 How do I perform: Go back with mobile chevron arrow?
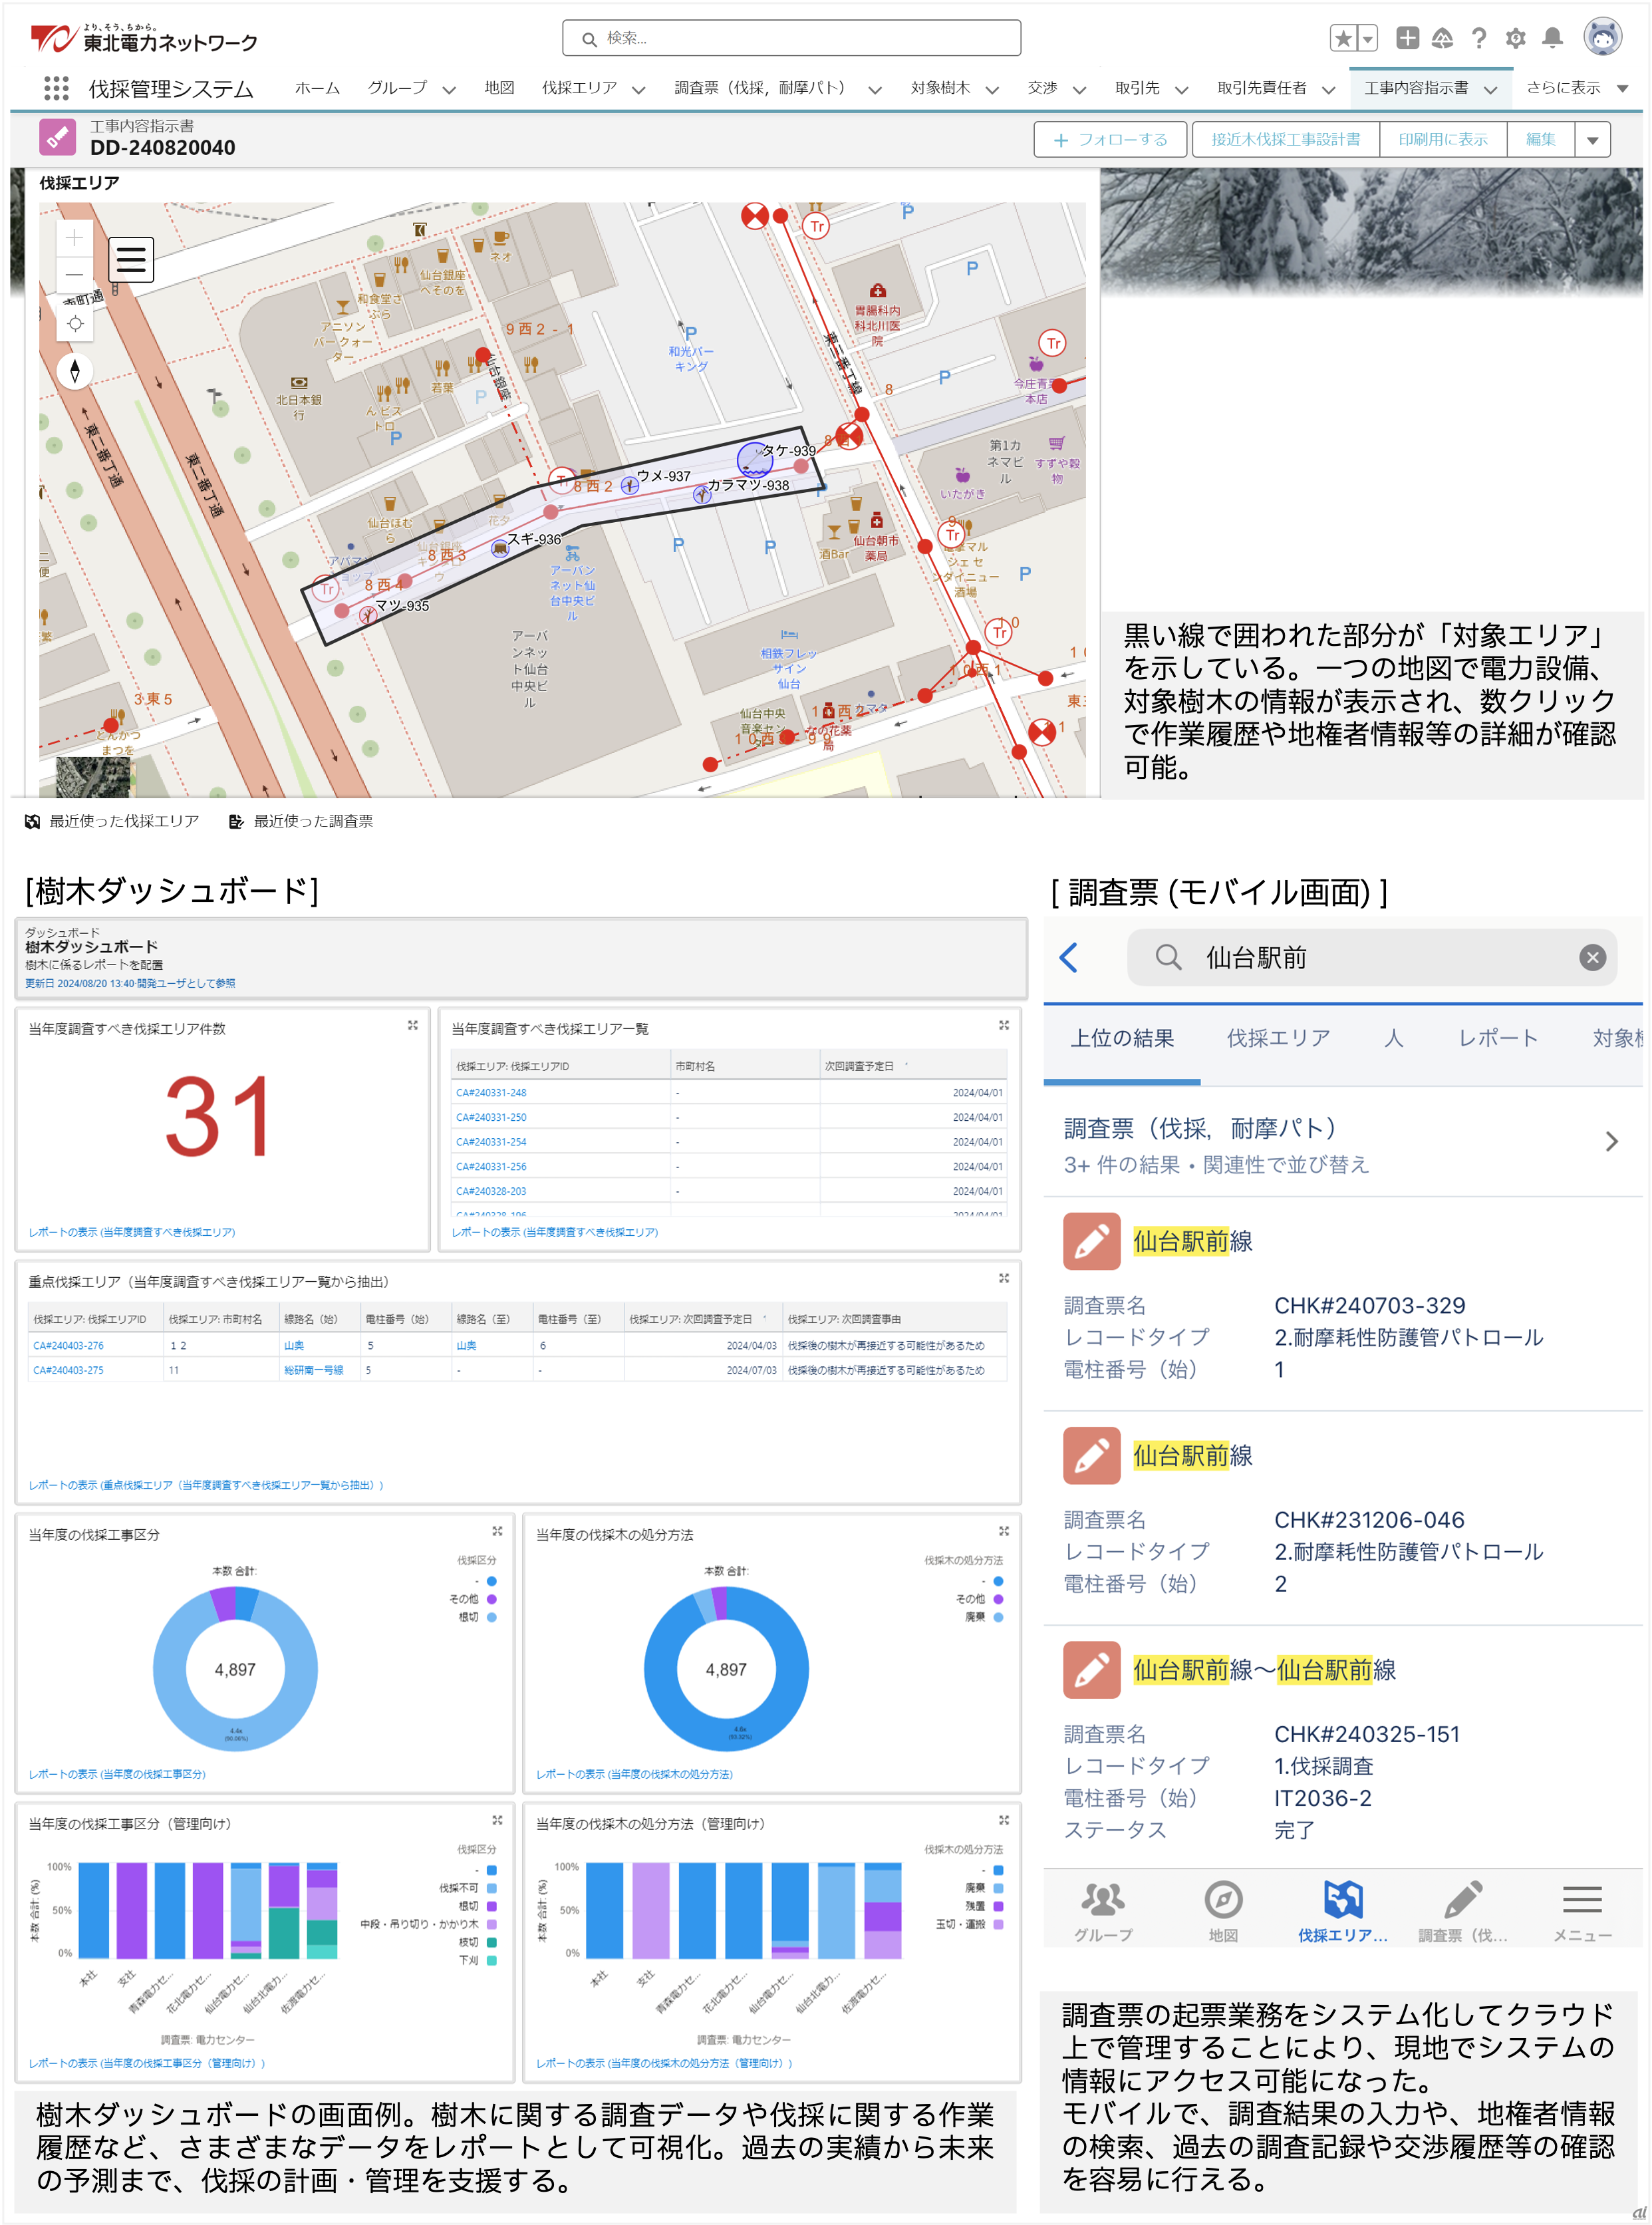1069,957
